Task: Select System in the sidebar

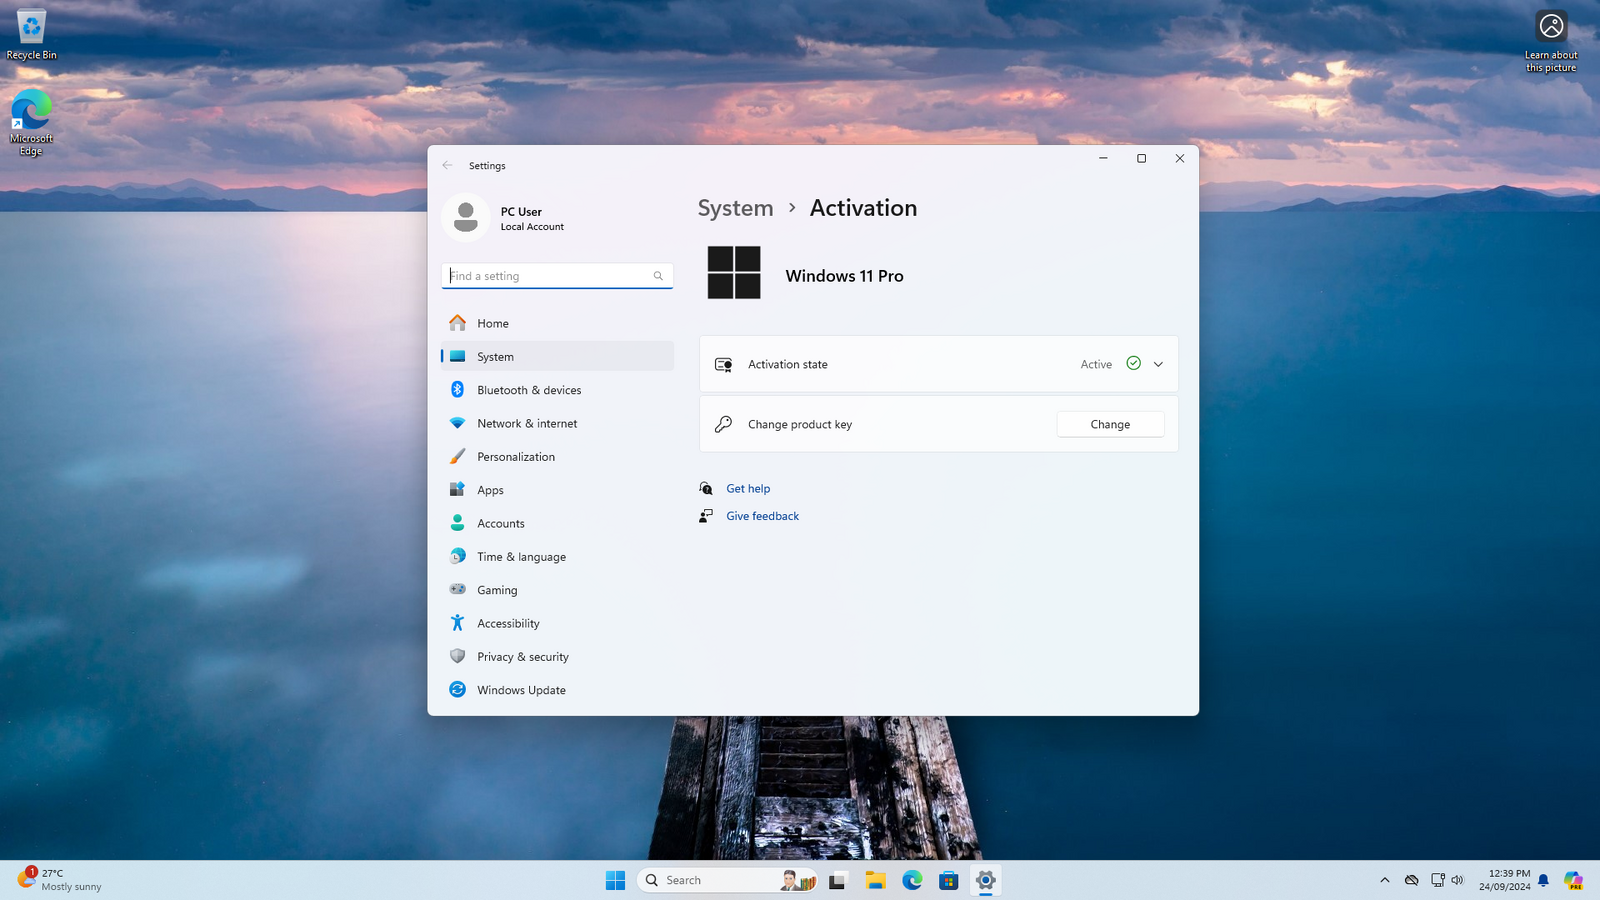Action: 557,356
